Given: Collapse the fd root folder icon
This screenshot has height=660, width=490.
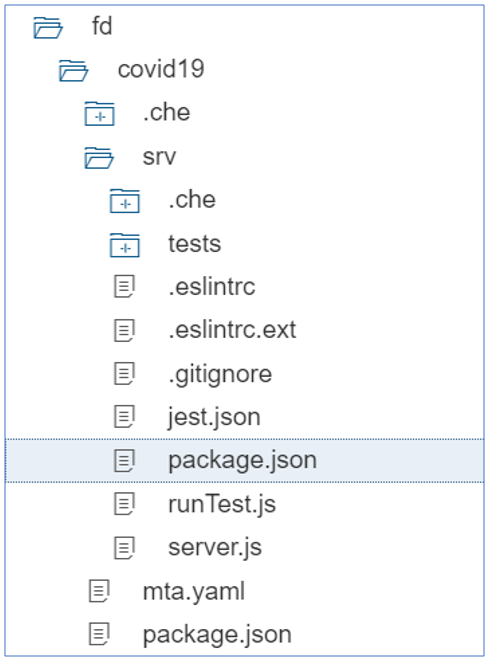Looking at the screenshot, I should (48, 27).
